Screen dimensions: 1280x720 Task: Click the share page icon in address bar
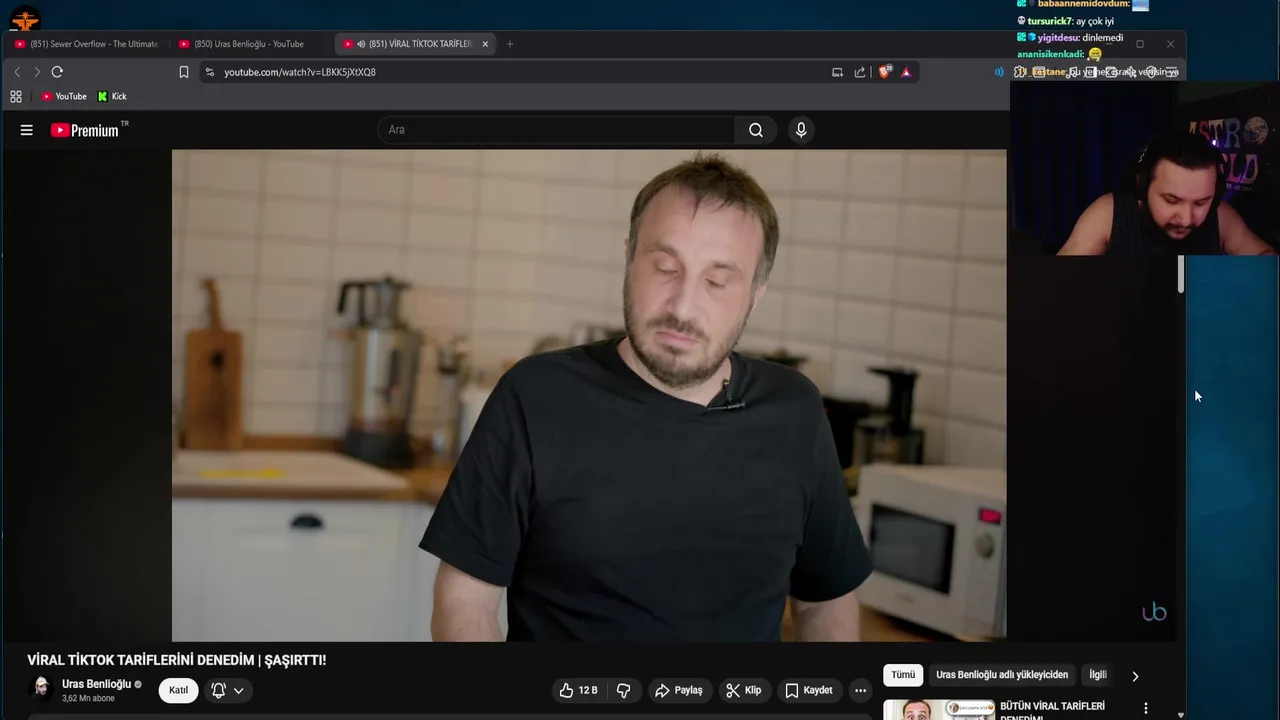pos(860,72)
